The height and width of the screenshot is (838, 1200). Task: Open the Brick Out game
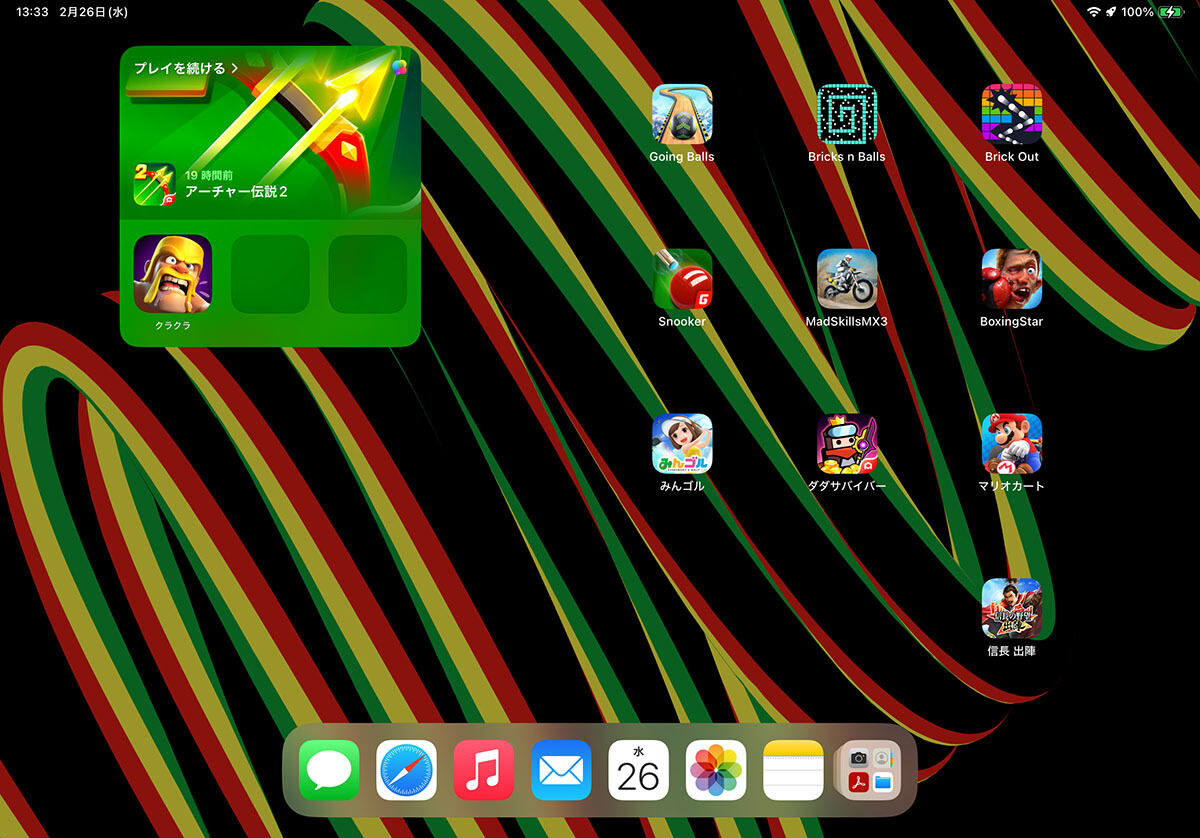pos(1012,114)
